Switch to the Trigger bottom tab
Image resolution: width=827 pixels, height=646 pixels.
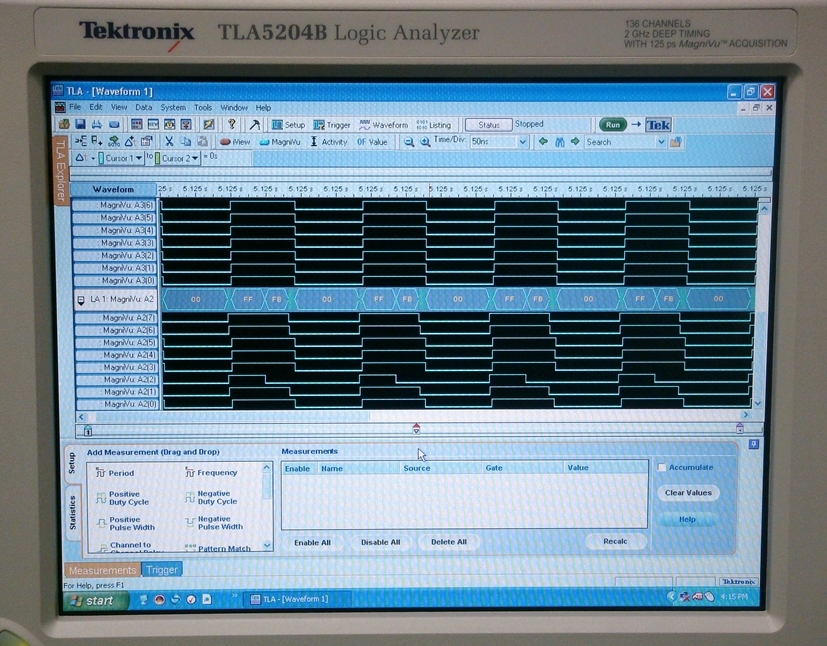coord(161,570)
